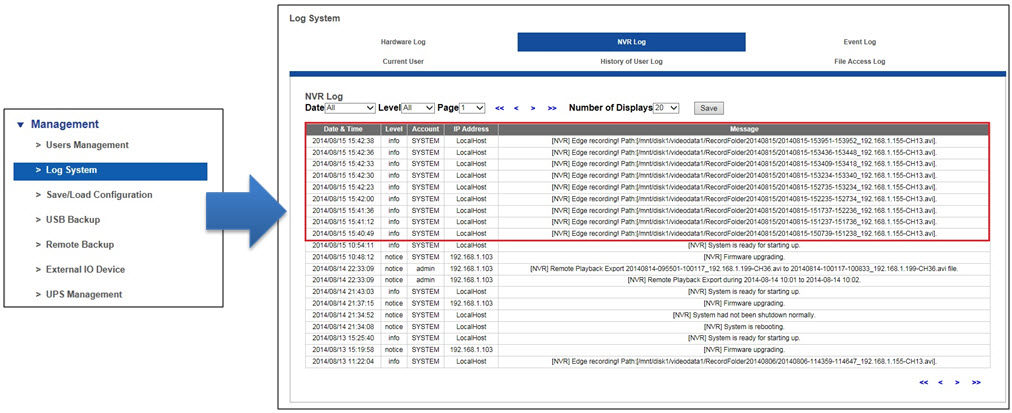Switch to NVR Log tab

[631, 42]
